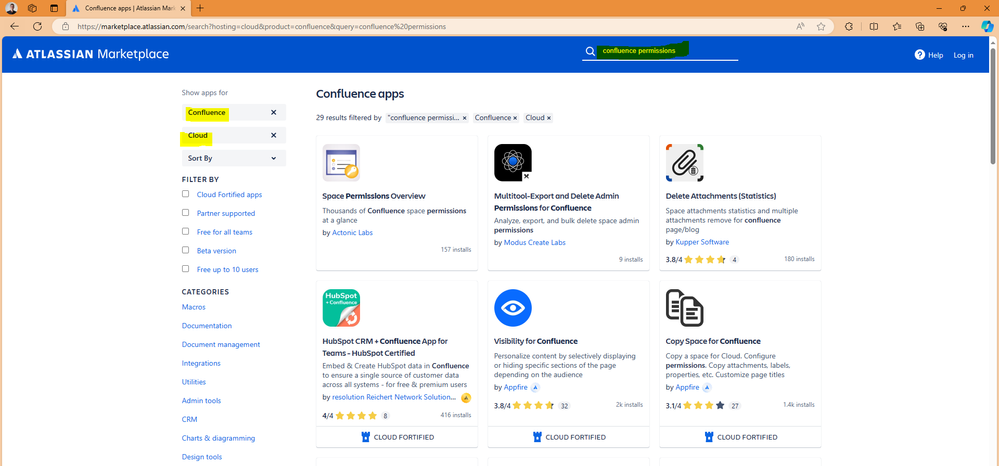999x466 pixels.
Task: Open Appfire vendor link under Copy Space
Action: [688, 387]
